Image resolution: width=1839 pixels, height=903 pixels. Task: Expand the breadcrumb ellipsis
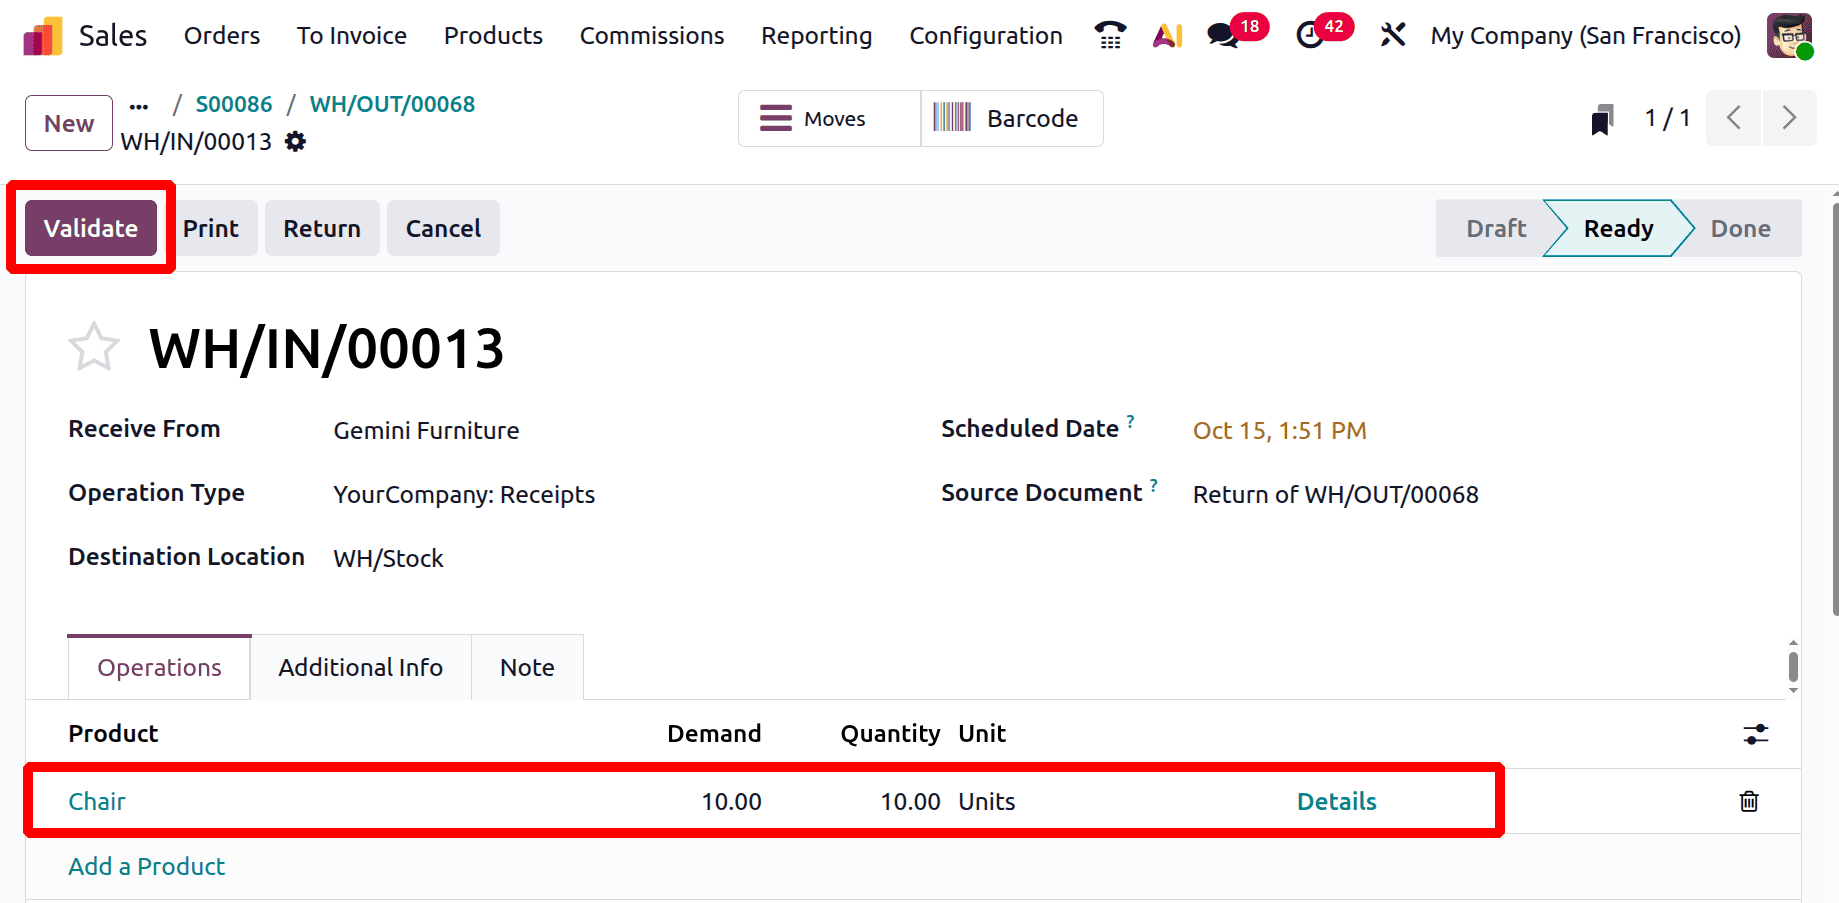coord(139,104)
